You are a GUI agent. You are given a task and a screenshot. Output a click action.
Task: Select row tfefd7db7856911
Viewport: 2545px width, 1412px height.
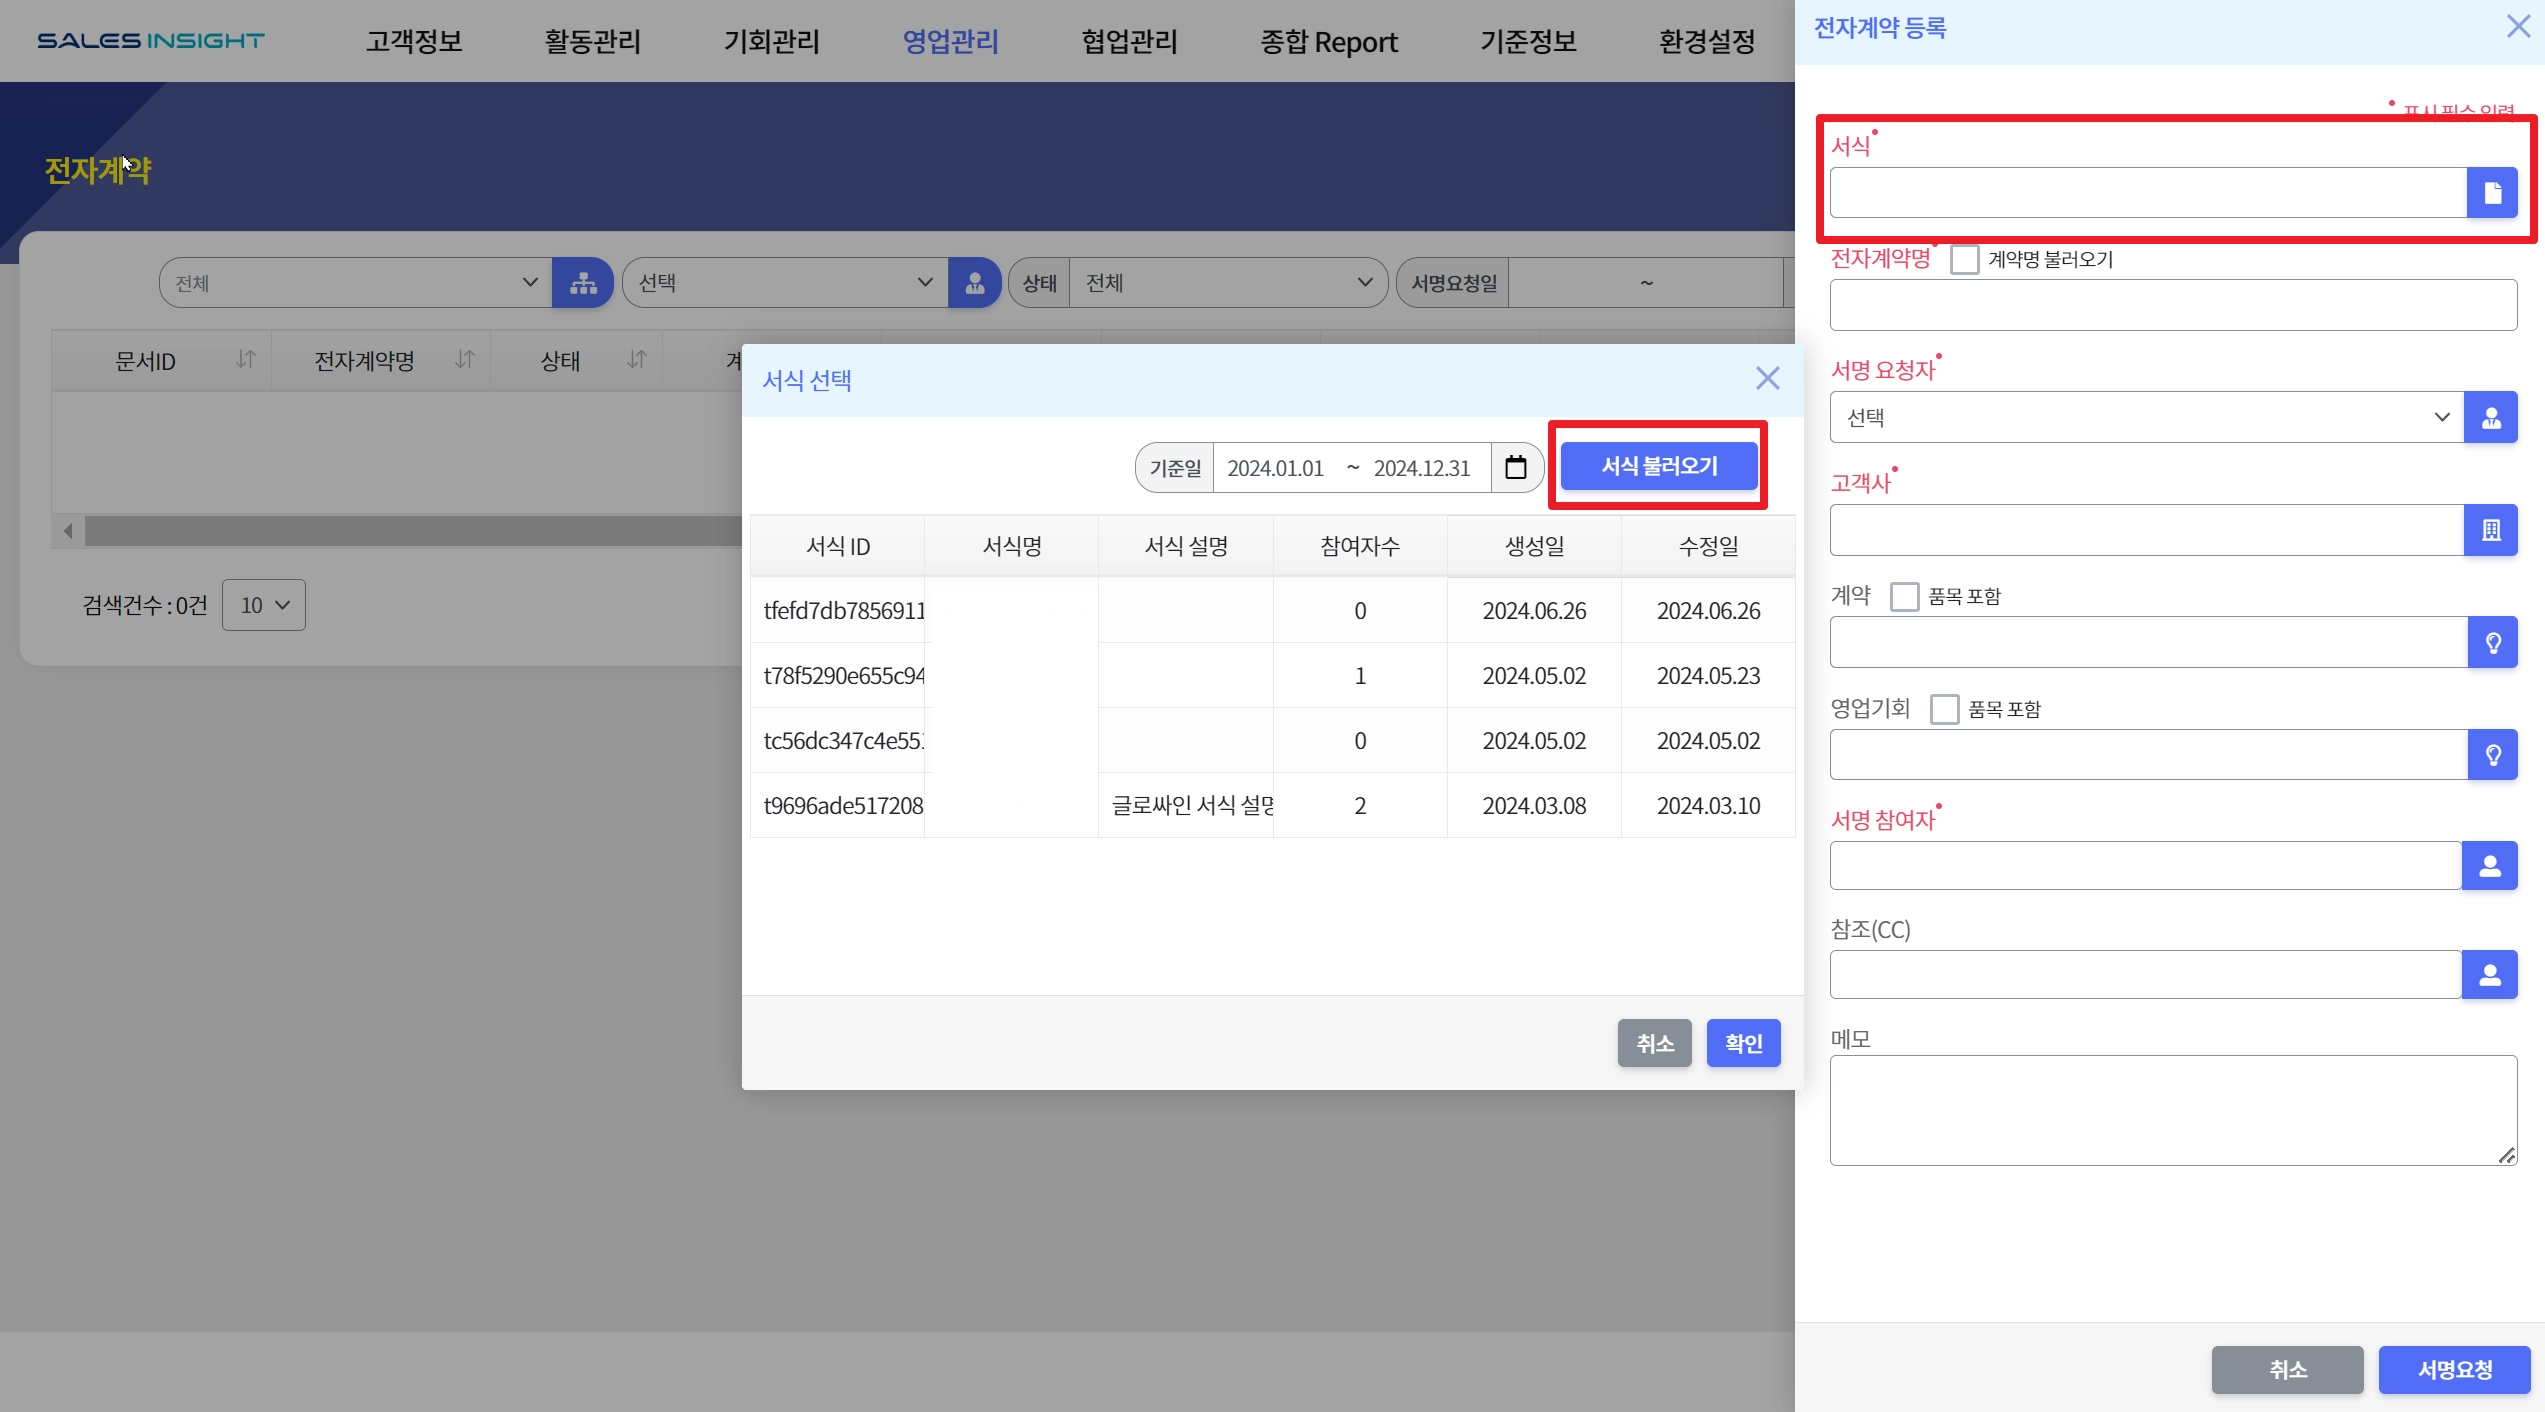coord(1272,610)
